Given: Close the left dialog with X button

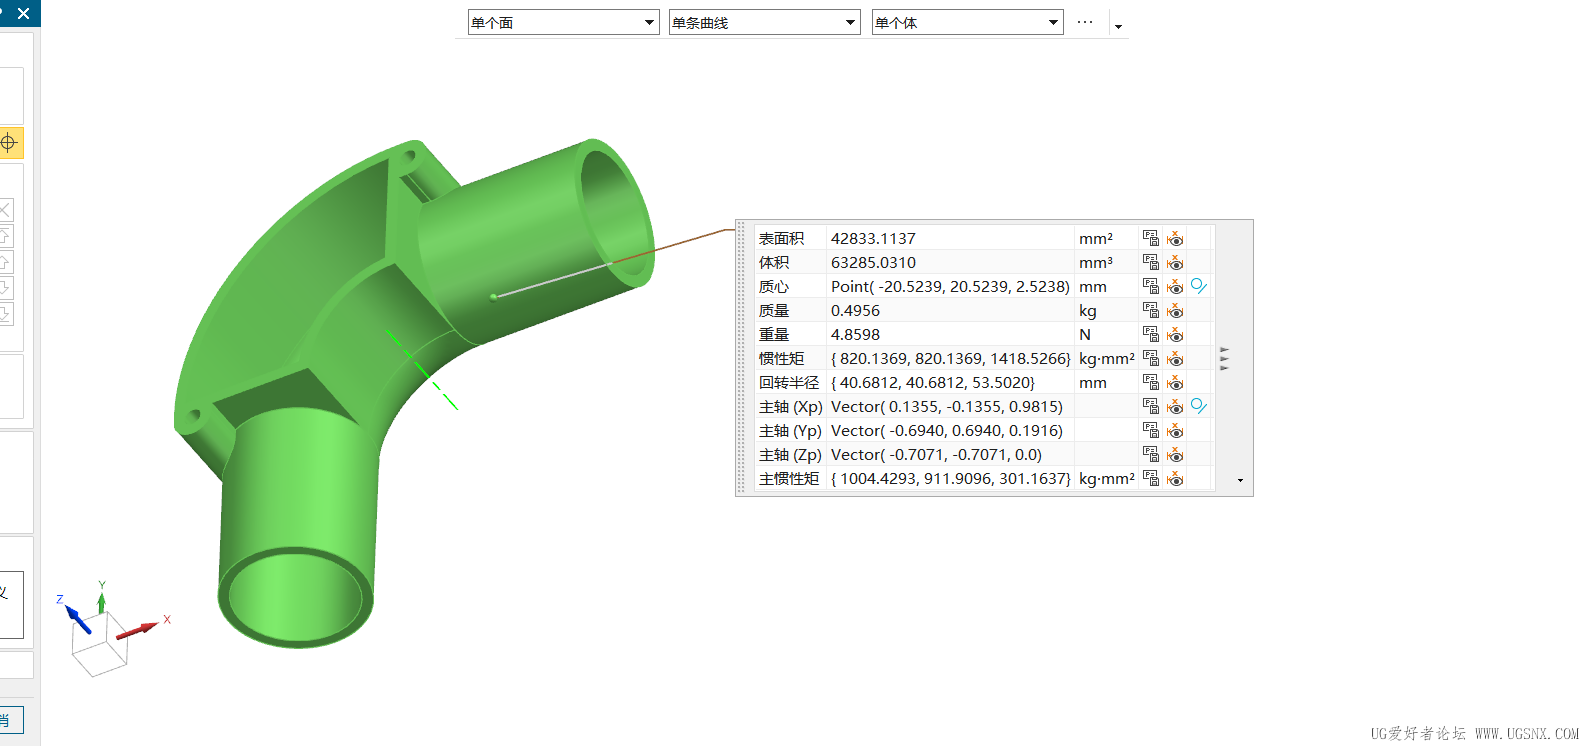Looking at the screenshot, I should [24, 13].
